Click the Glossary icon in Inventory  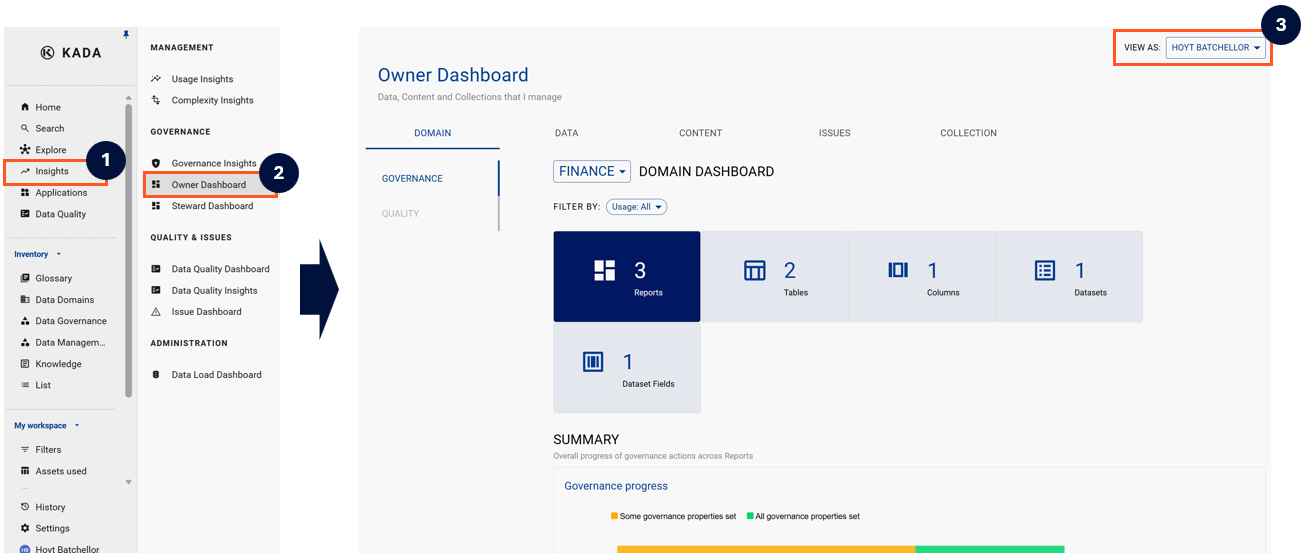(x=25, y=279)
